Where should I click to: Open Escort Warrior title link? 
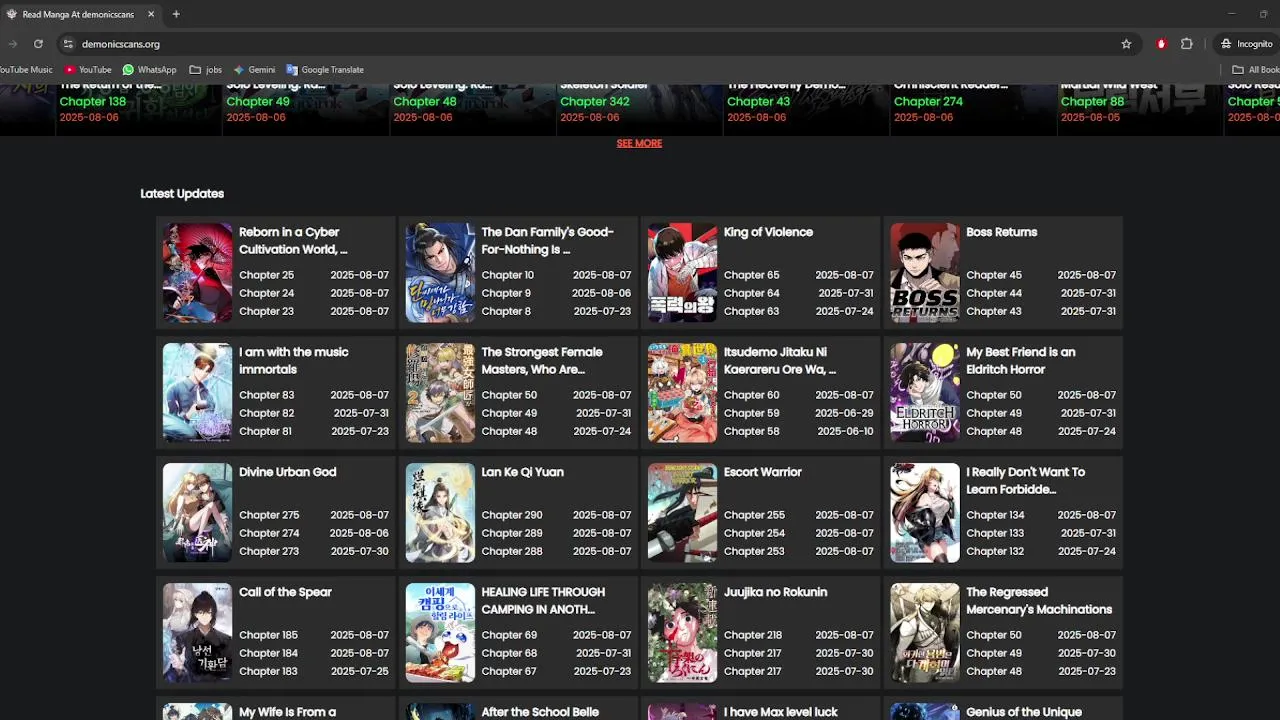tap(762, 472)
